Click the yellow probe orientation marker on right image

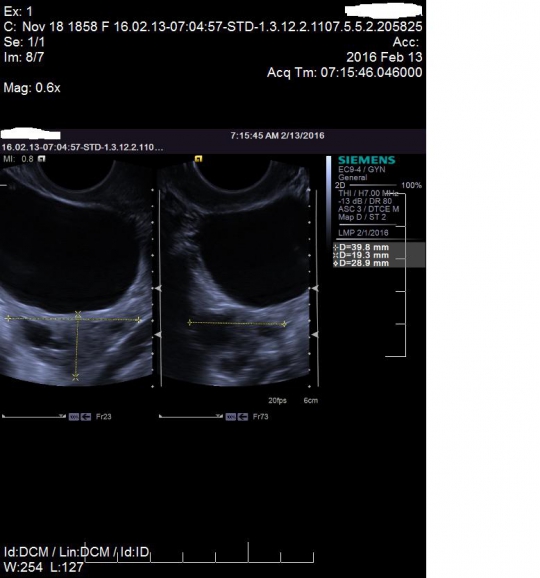click(x=199, y=159)
